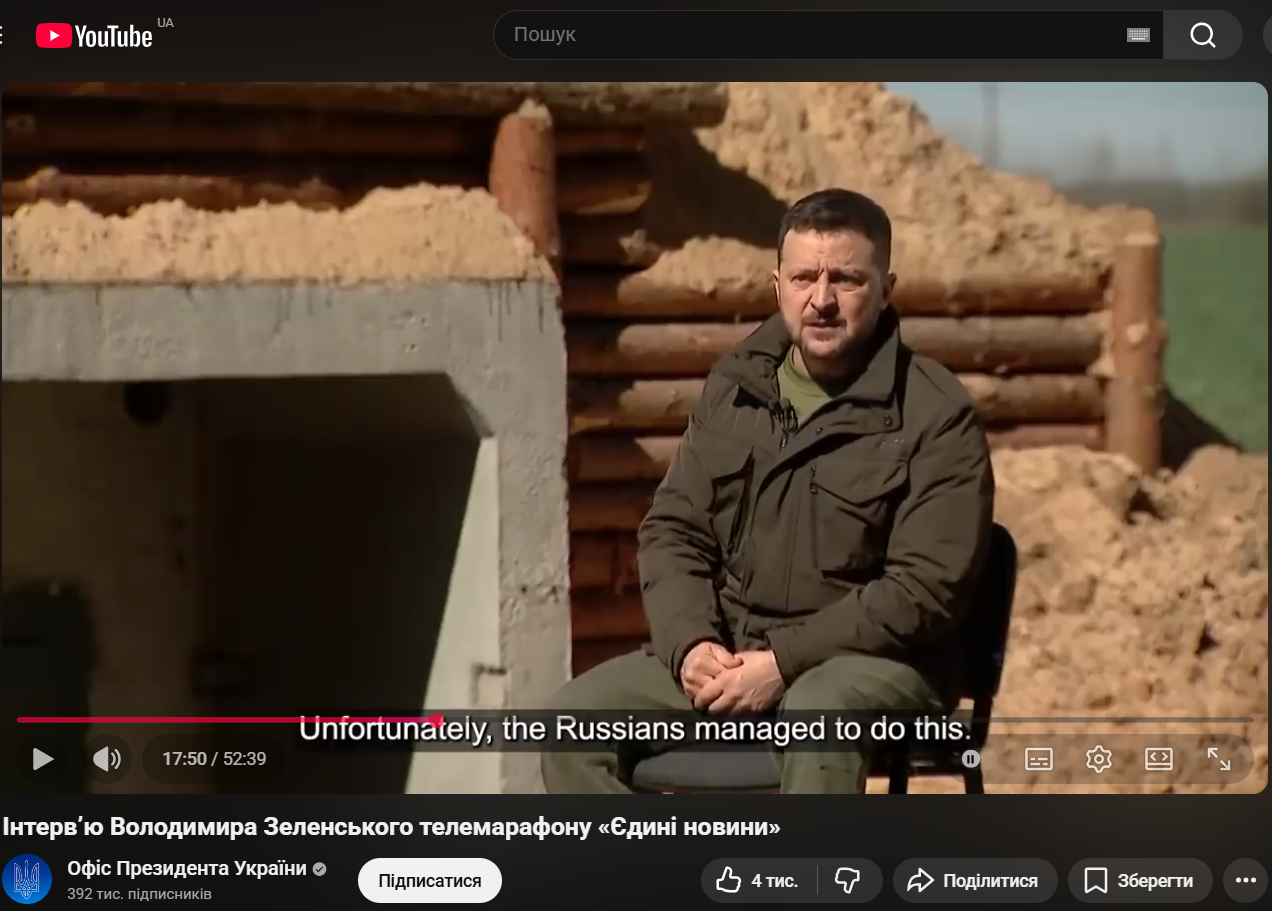Expand the three-dot more actions menu
This screenshot has width=1272, height=911.
coord(1245,880)
